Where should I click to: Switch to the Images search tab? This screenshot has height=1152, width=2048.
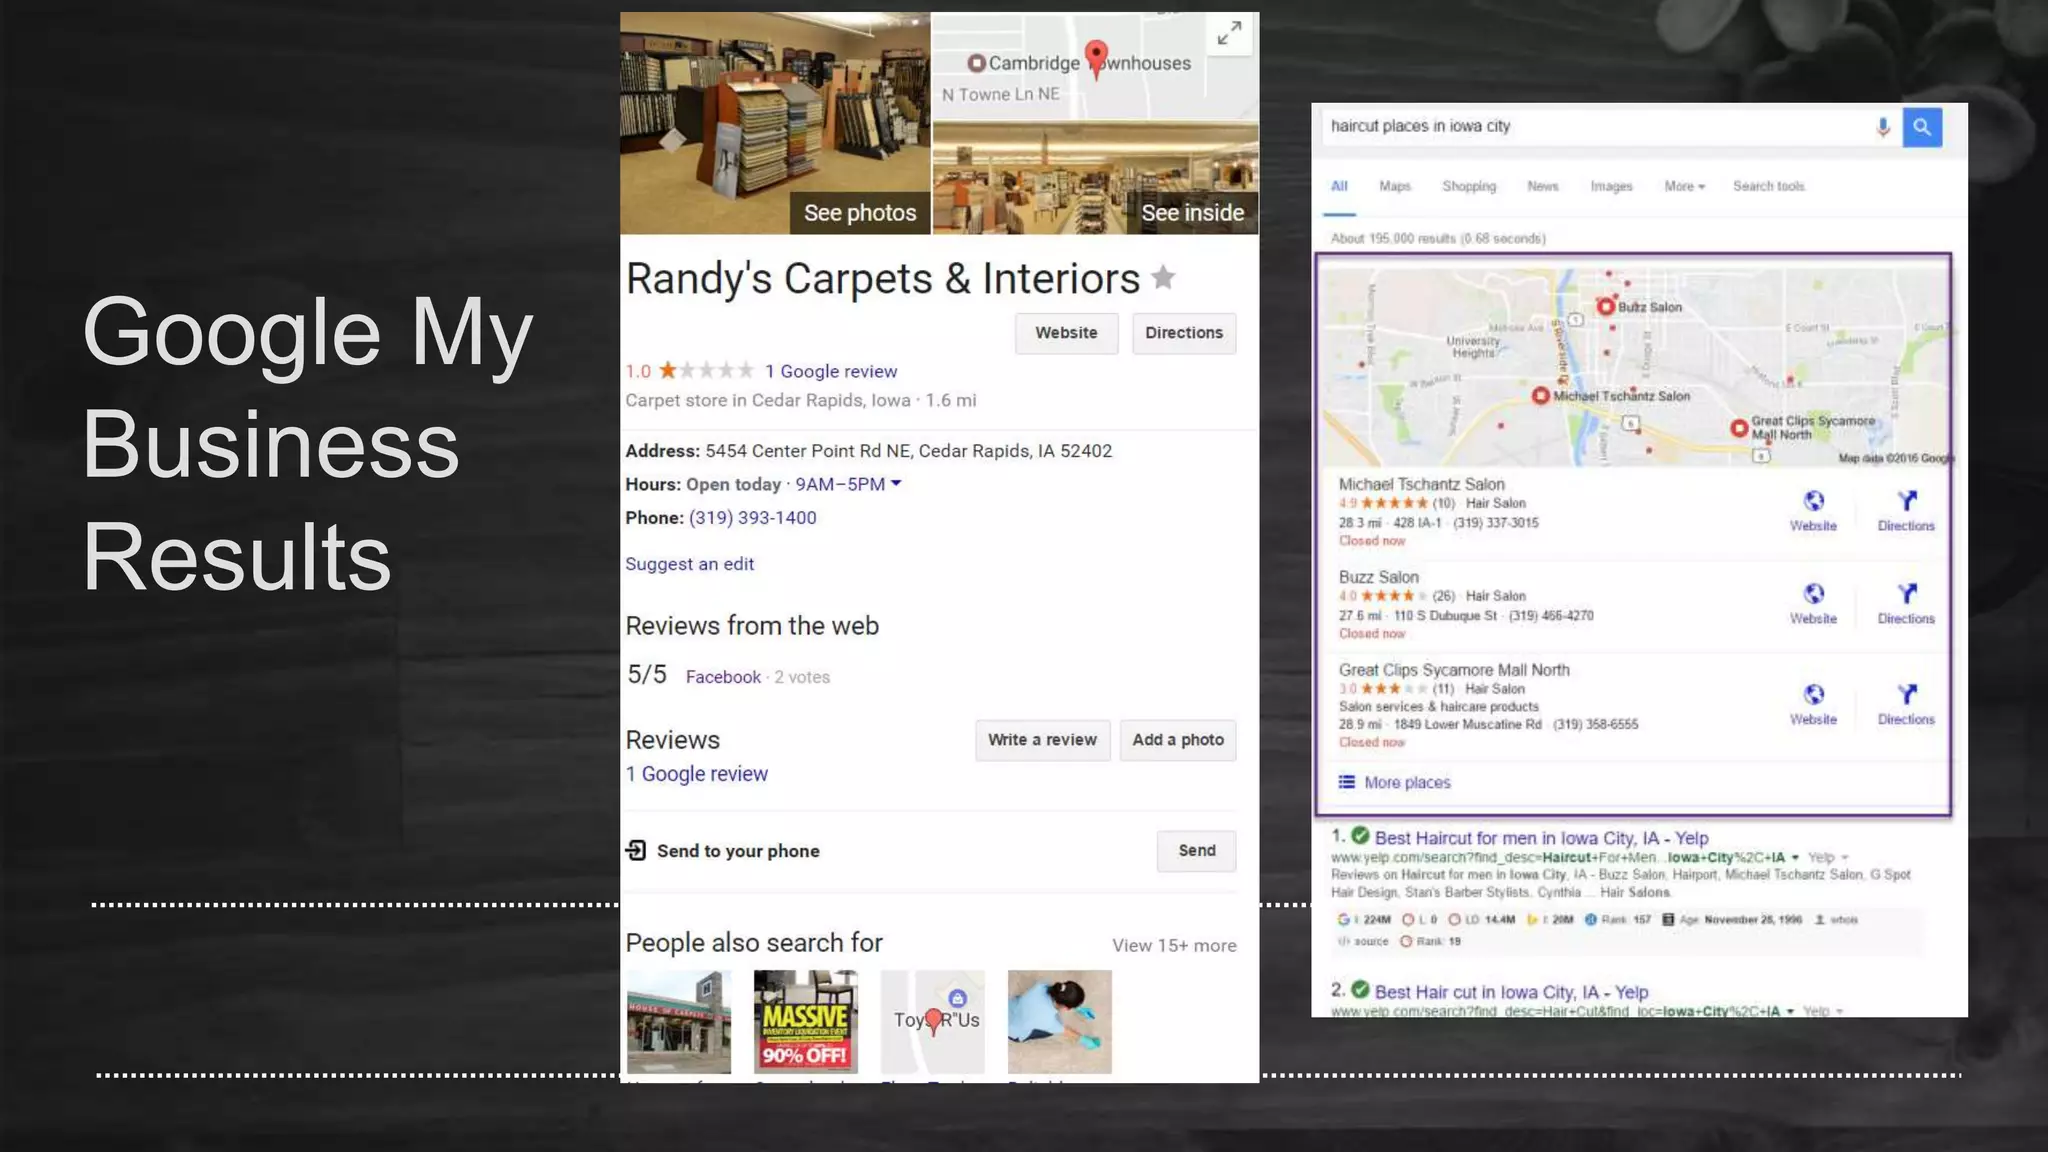pos(1611,186)
